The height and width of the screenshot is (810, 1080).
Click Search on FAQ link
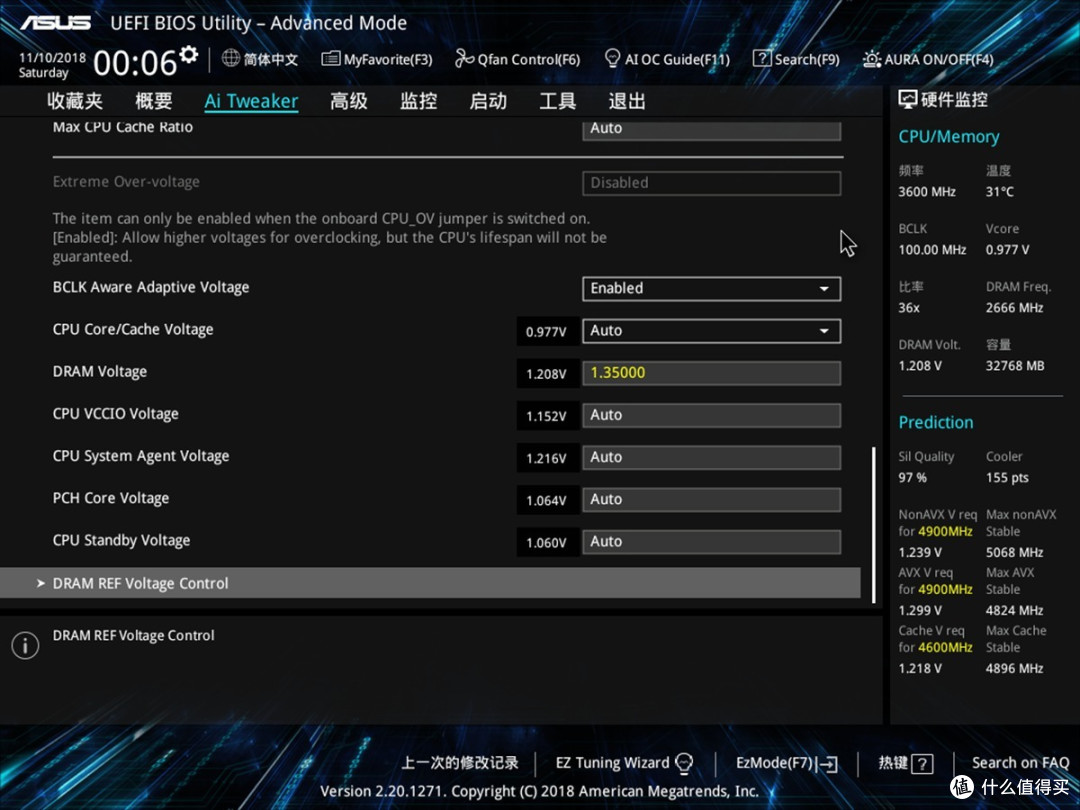pos(1021,763)
